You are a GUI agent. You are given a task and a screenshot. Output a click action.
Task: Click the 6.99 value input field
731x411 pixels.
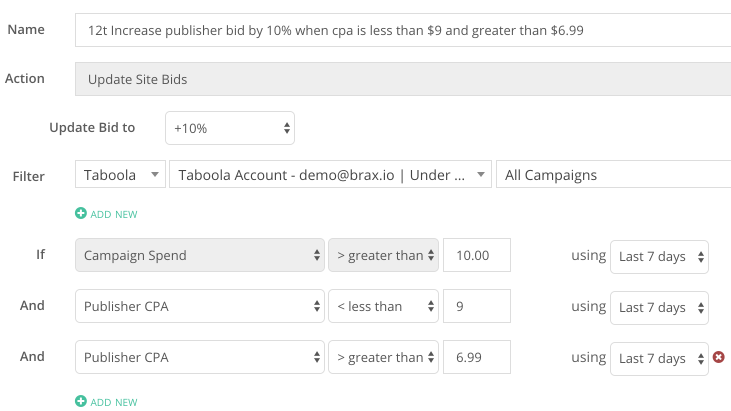click(x=477, y=357)
